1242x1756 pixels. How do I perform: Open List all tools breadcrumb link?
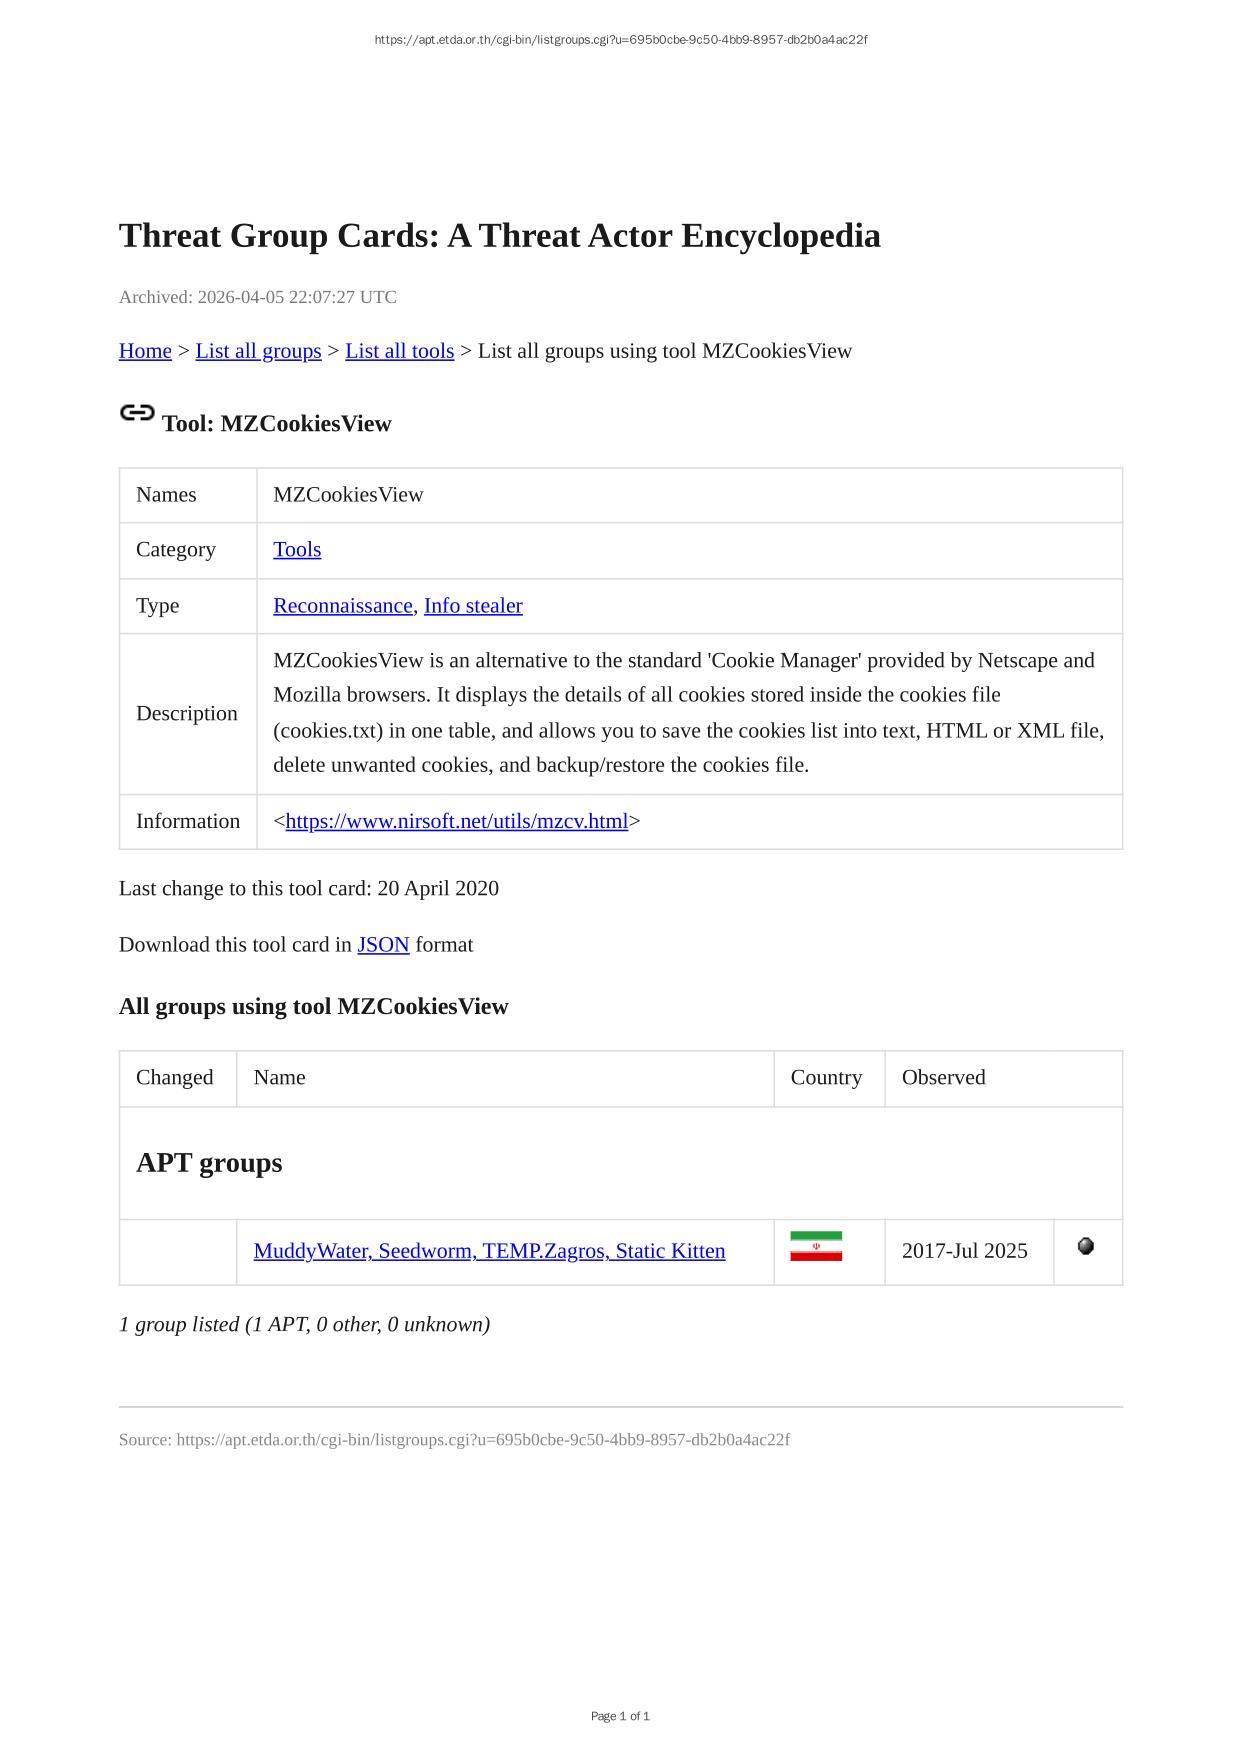(399, 351)
